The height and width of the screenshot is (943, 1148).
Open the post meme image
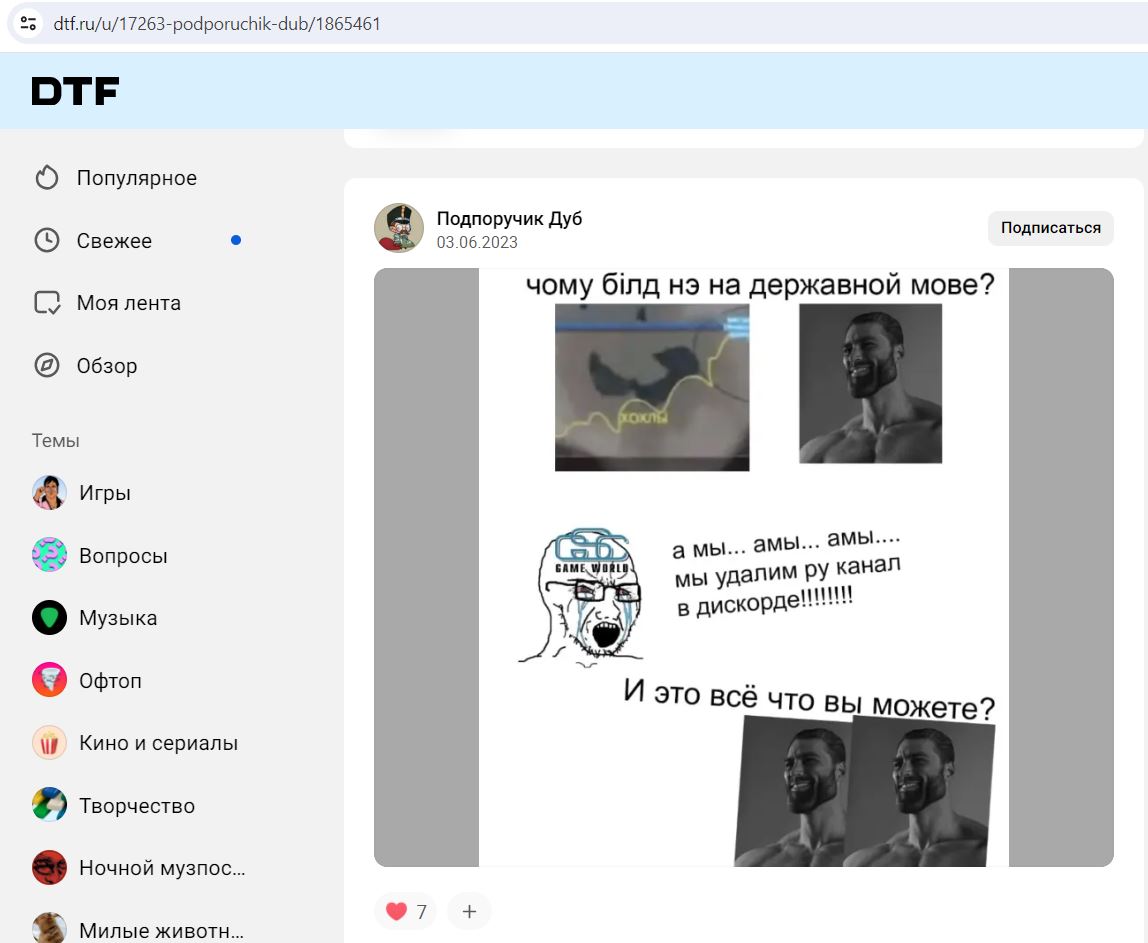744,567
